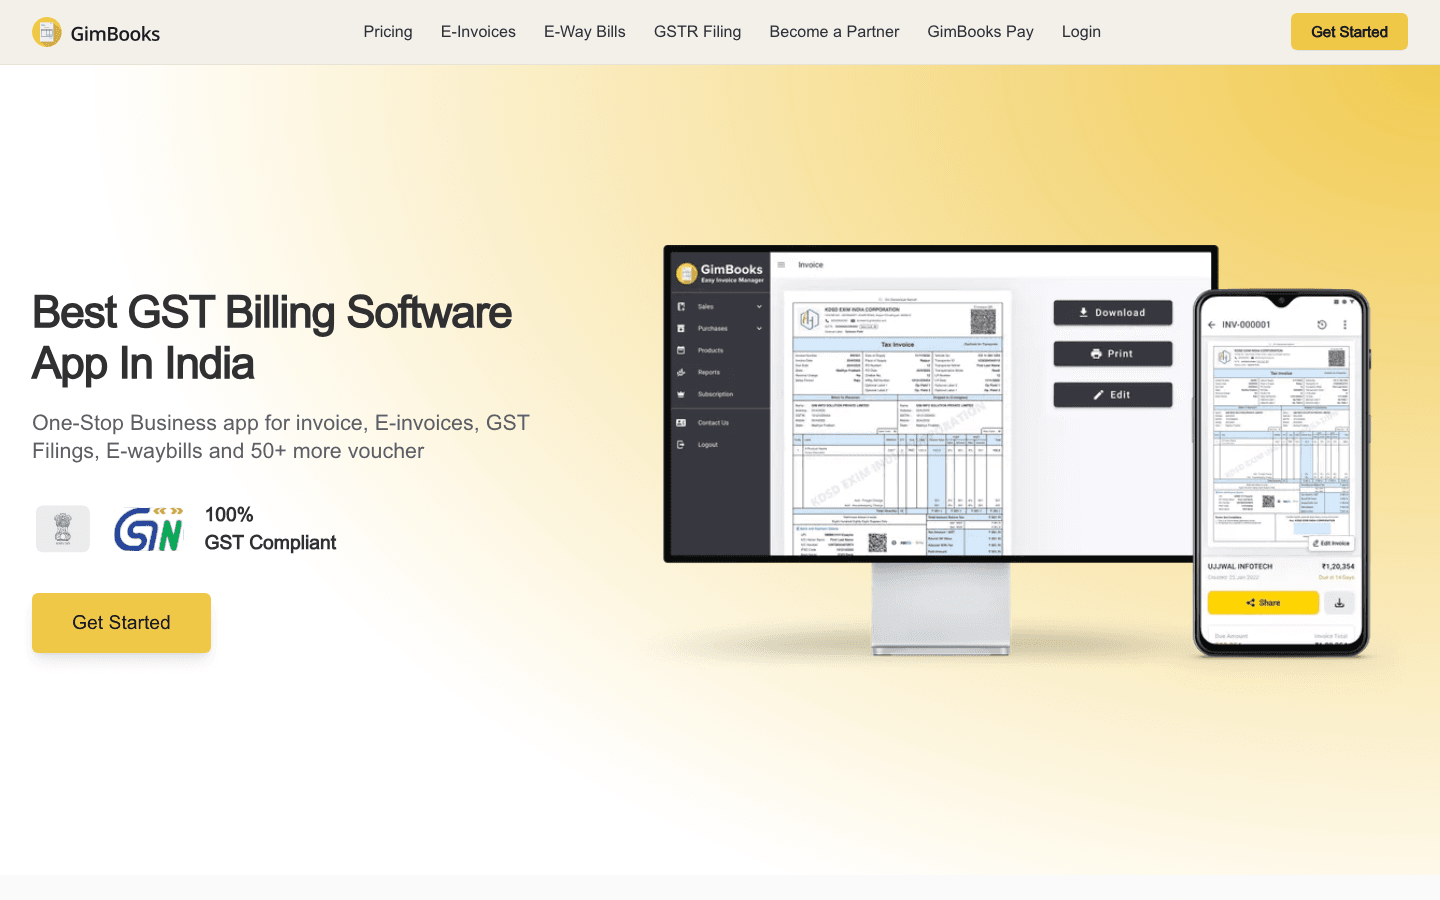This screenshot has width=1440, height=900.
Task: Click the GimBooks logo icon in header
Action: pos(47,32)
